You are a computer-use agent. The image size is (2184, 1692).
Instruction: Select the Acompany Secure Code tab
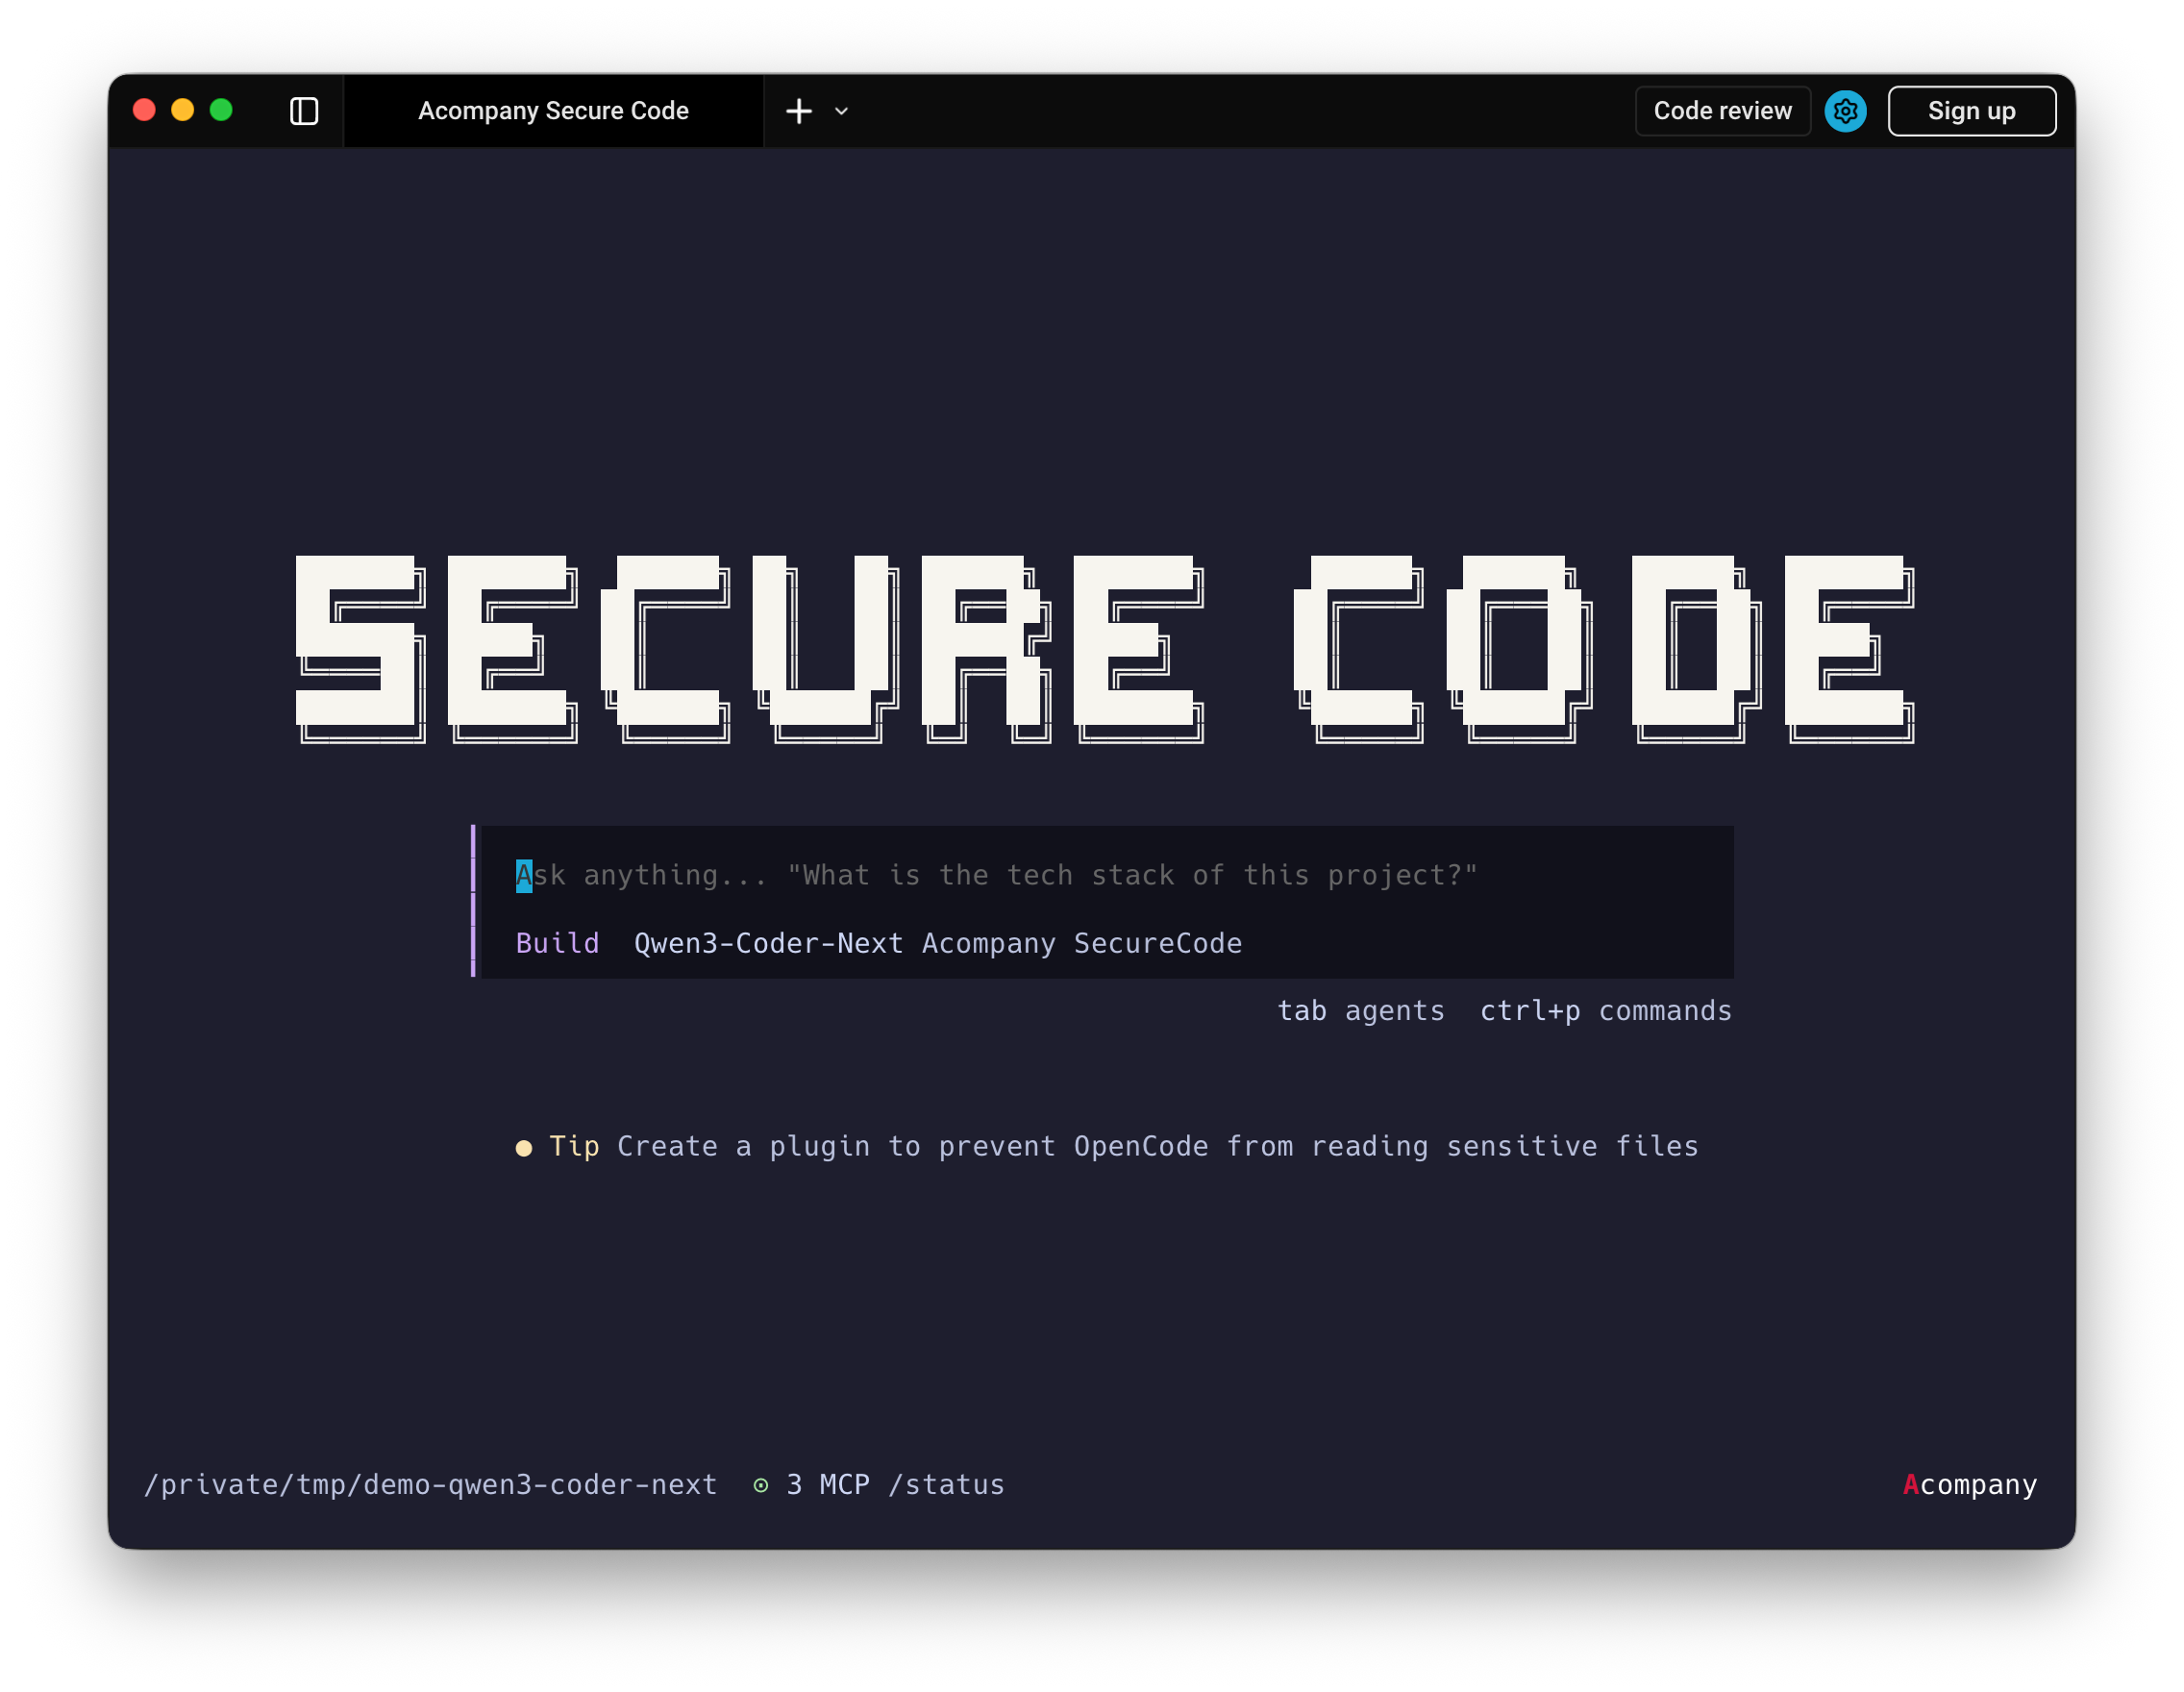point(553,111)
